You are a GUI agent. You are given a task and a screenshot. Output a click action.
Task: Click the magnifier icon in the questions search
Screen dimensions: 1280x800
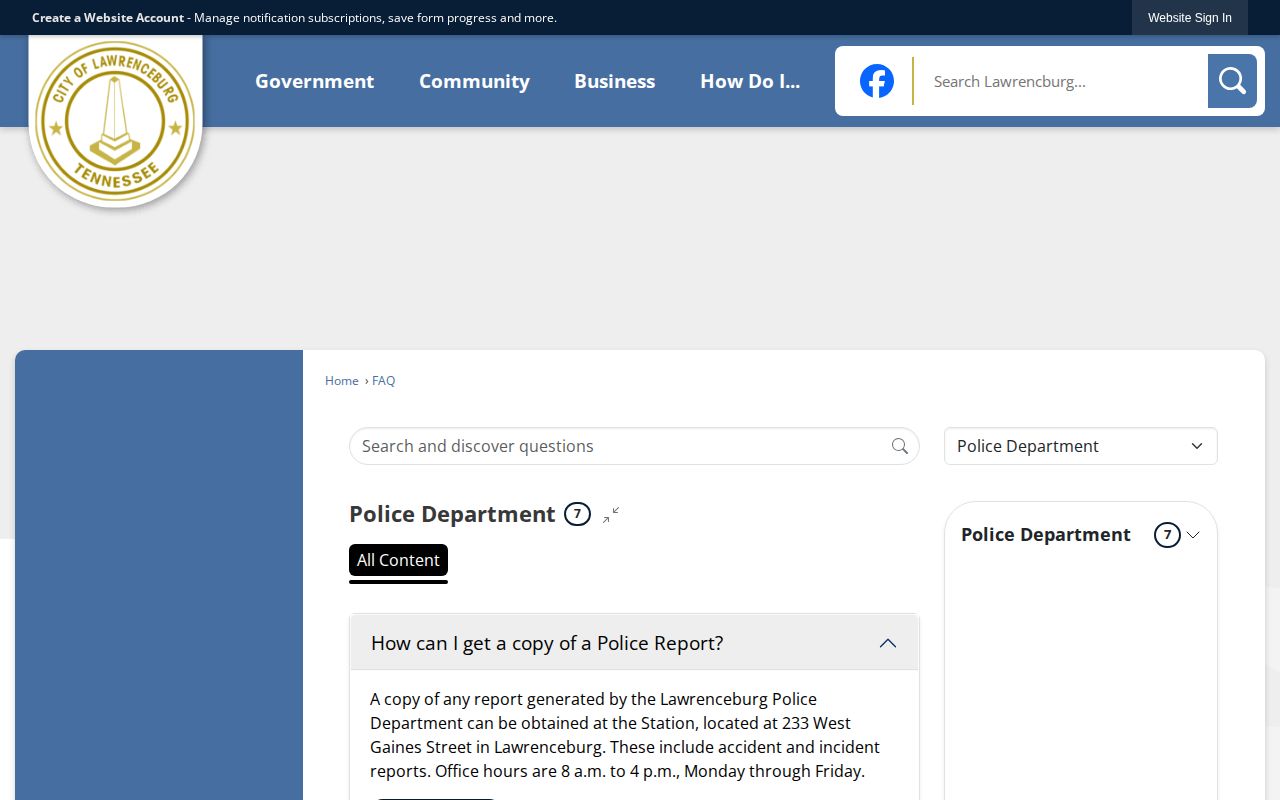point(900,446)
